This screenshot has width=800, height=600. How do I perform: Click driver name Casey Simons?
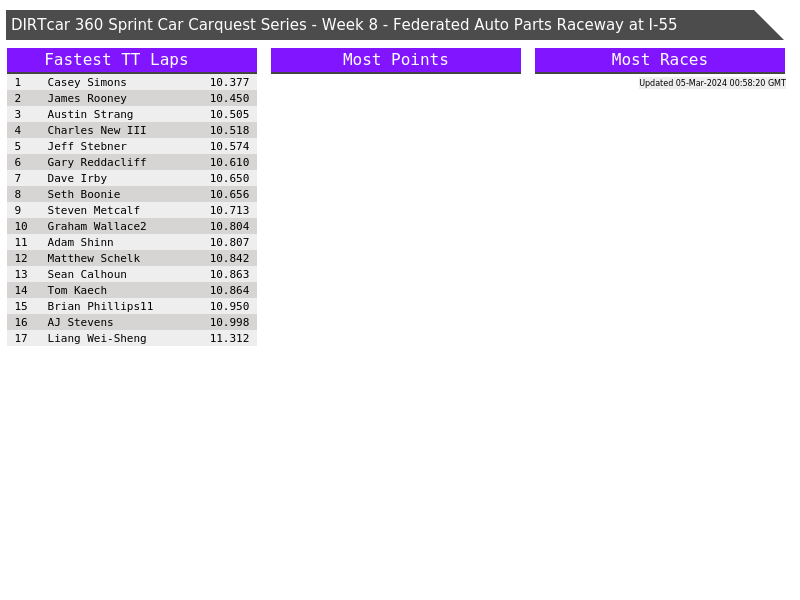pyautogui.click(x=87, y=82)
